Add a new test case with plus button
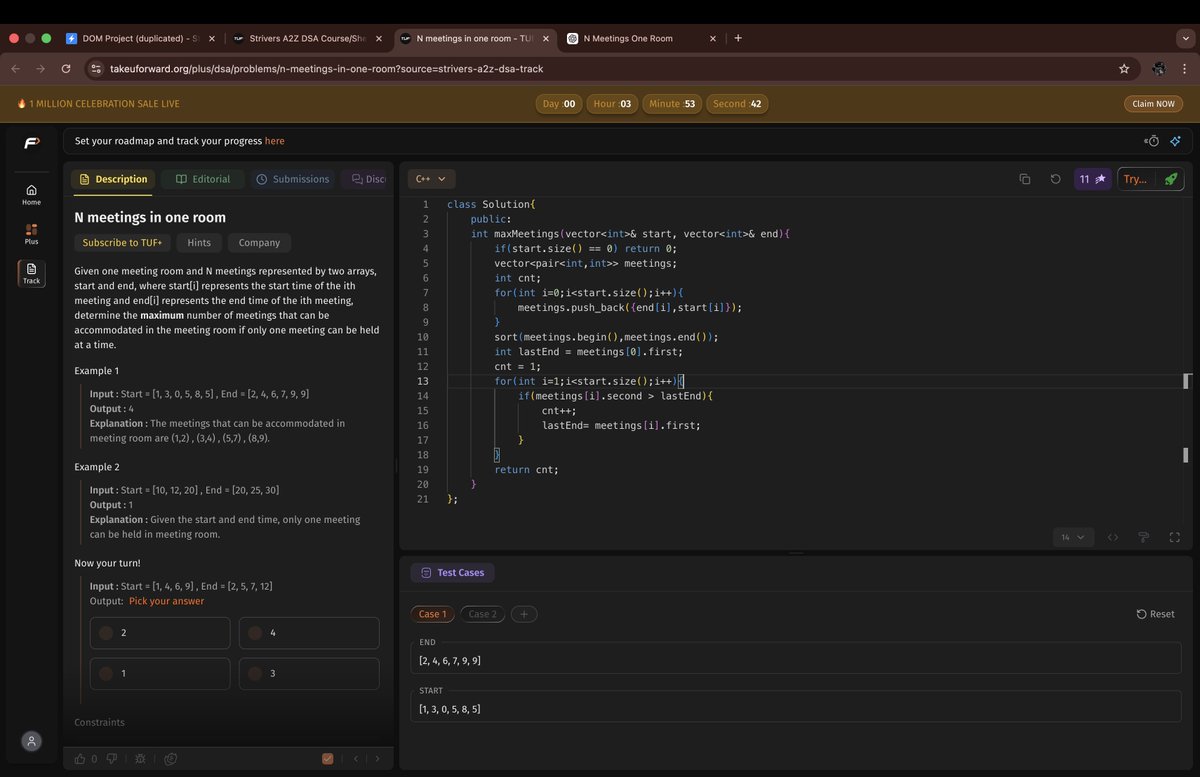The image size is (1200, 777). coord(523,614)
